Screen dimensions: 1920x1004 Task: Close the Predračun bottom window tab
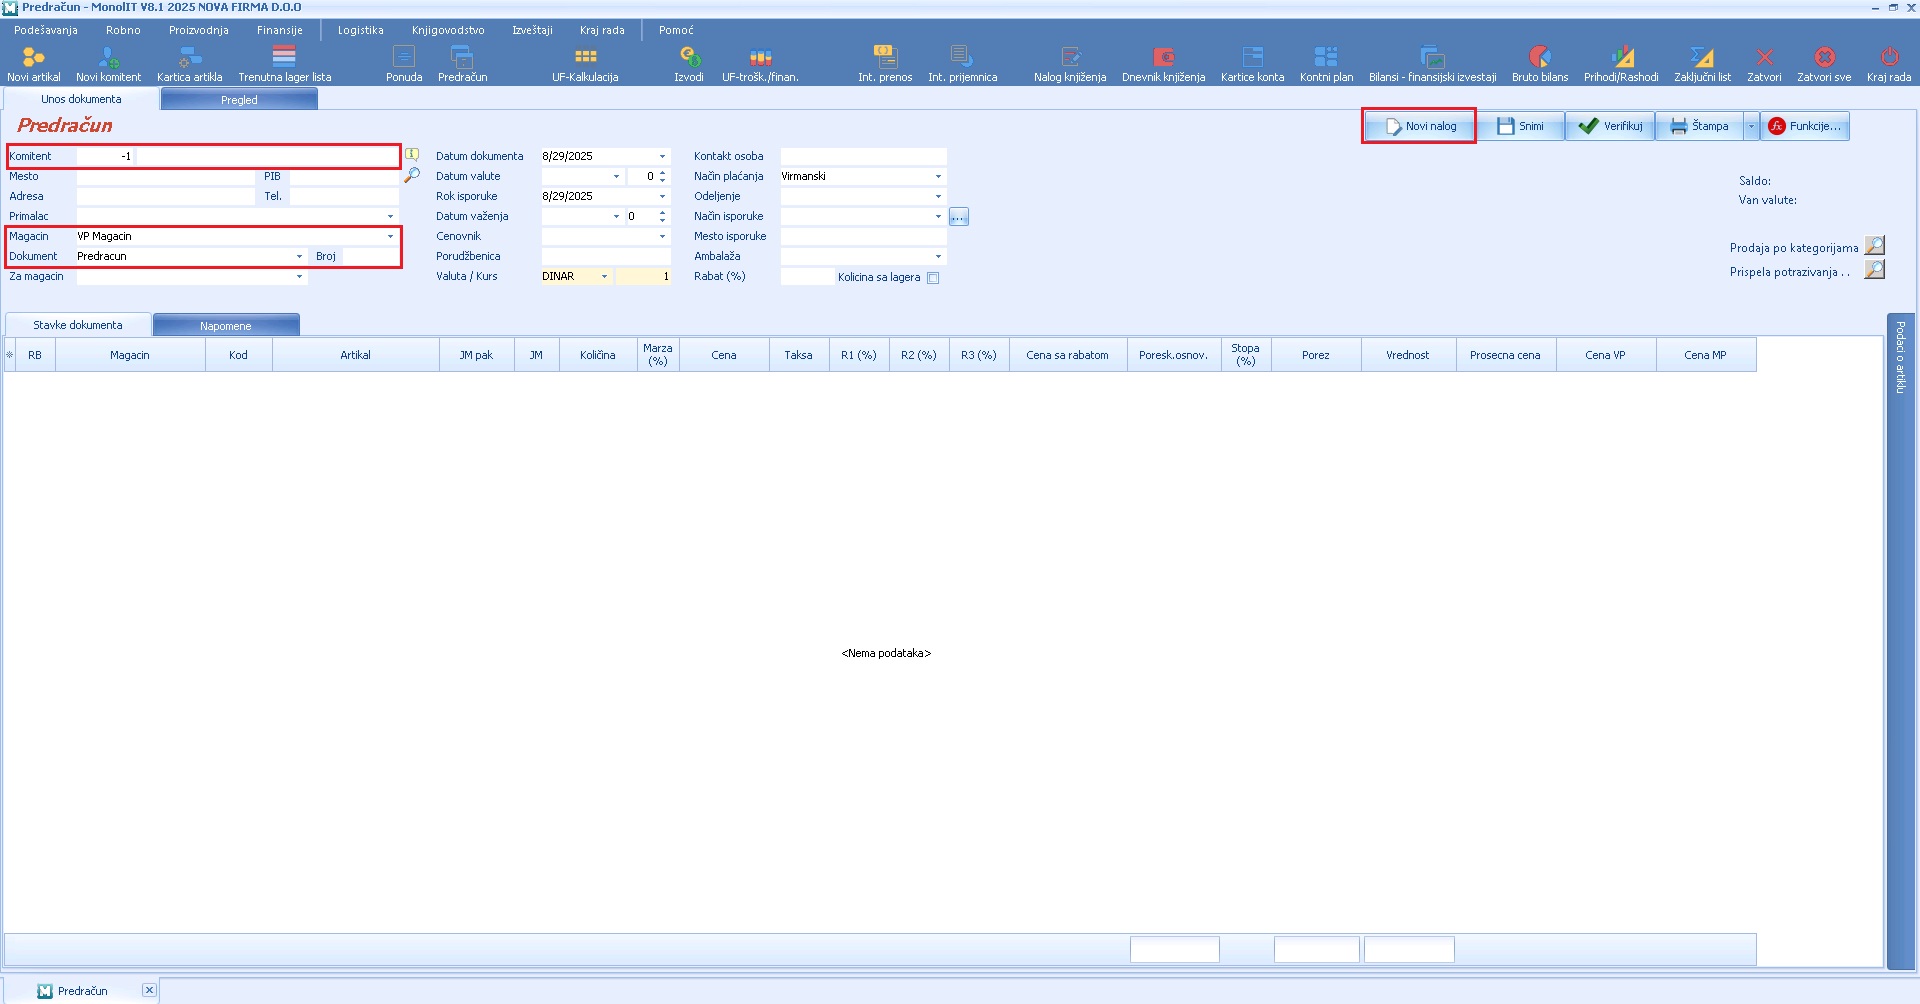click(x=149, y=990)
